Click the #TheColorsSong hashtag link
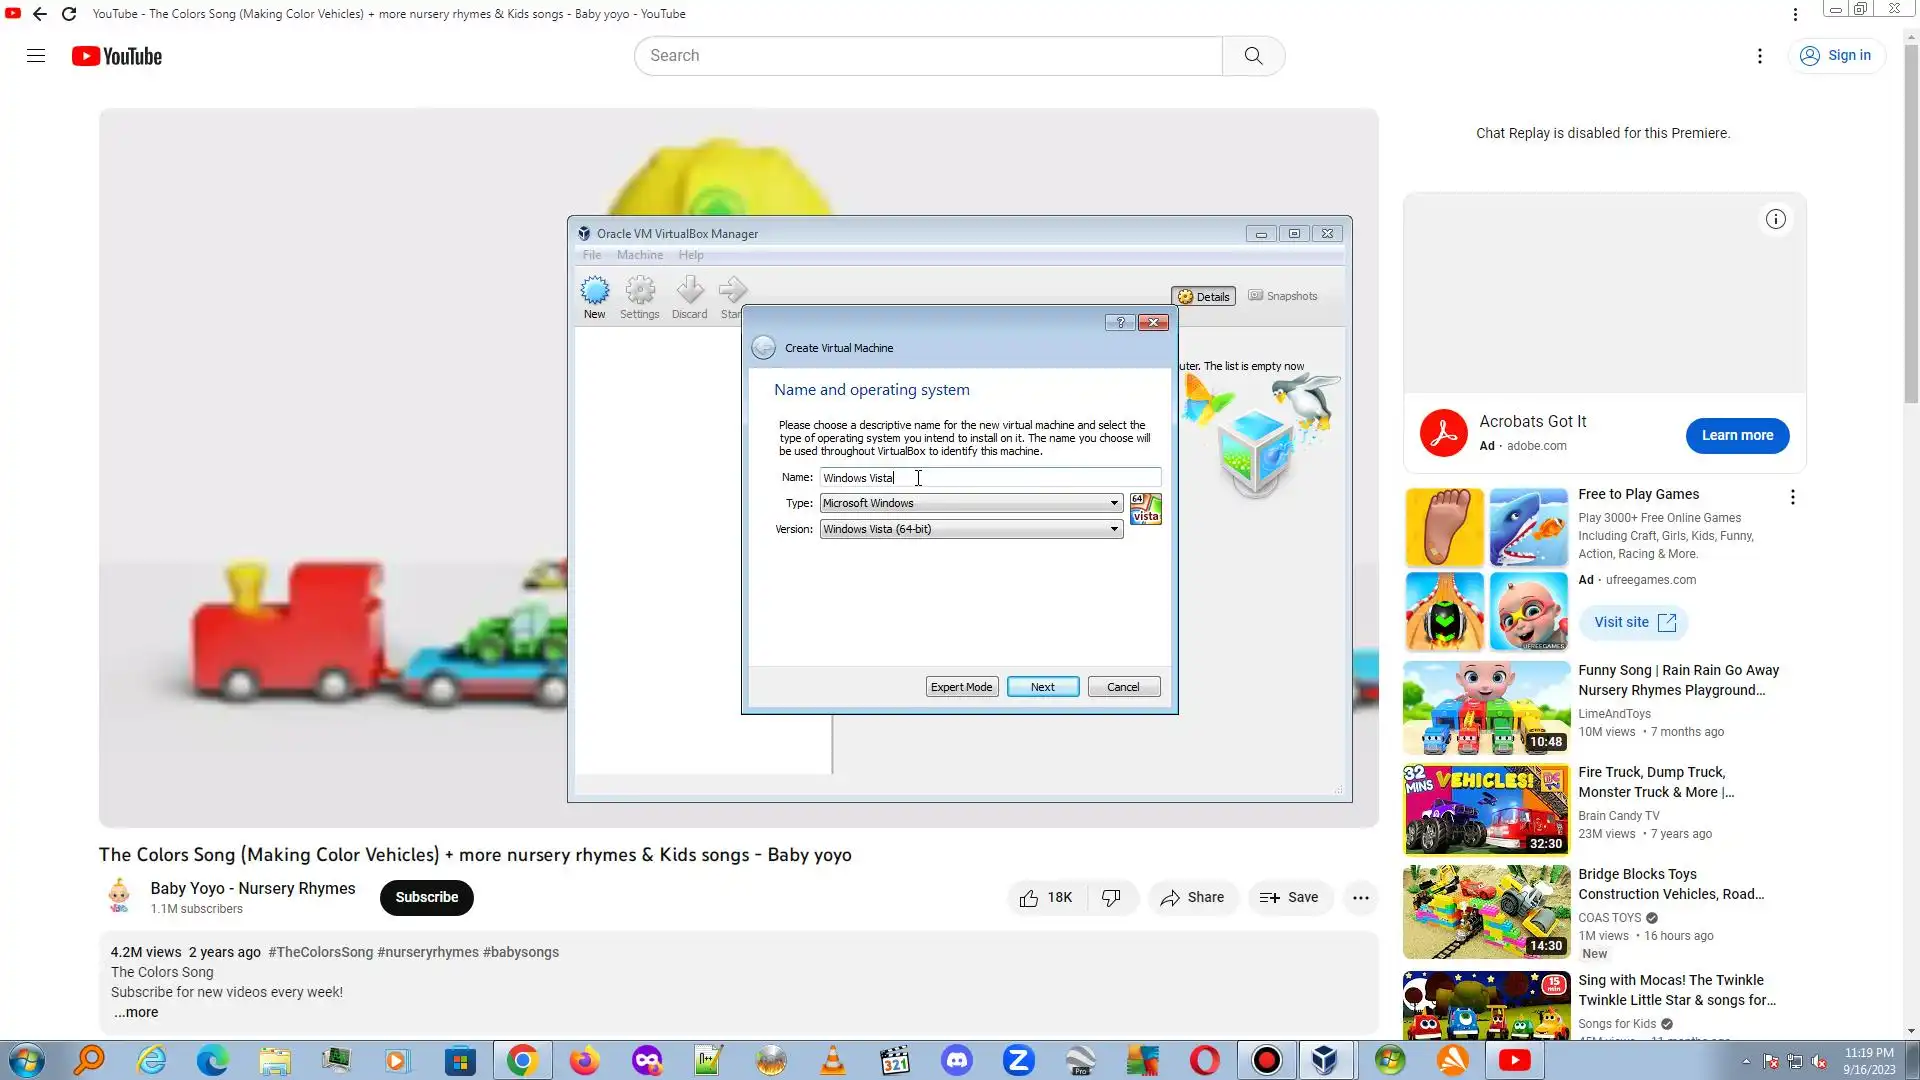1920x1080 pixels. (320, 953)
